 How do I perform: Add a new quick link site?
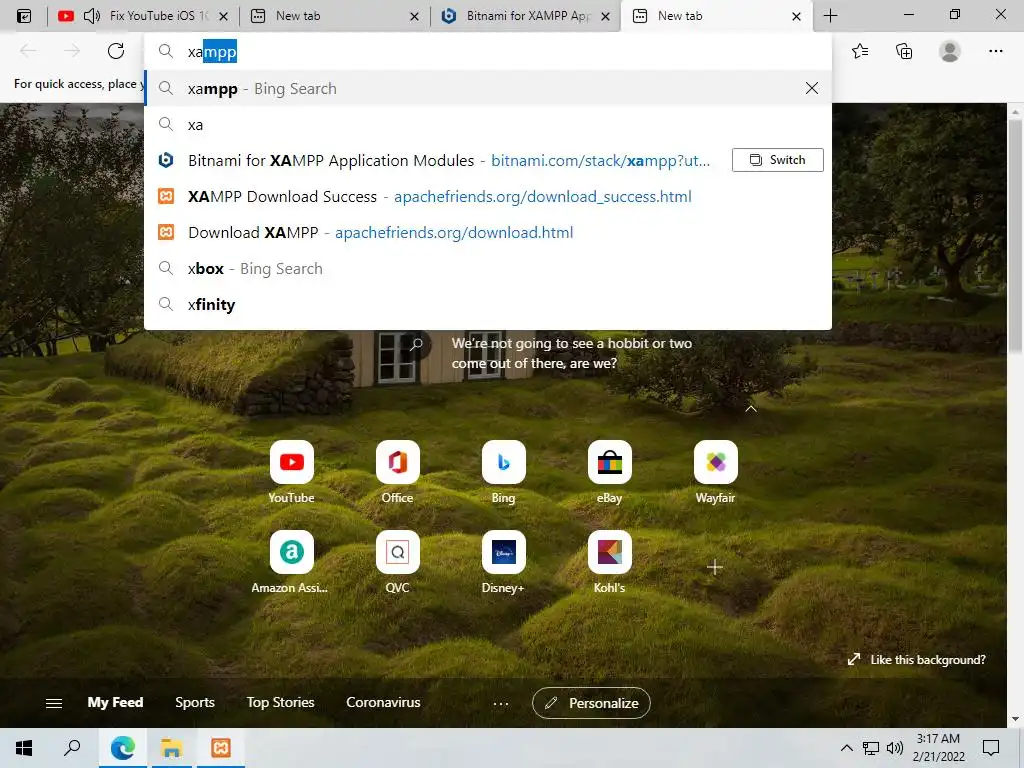pos(714,567)
